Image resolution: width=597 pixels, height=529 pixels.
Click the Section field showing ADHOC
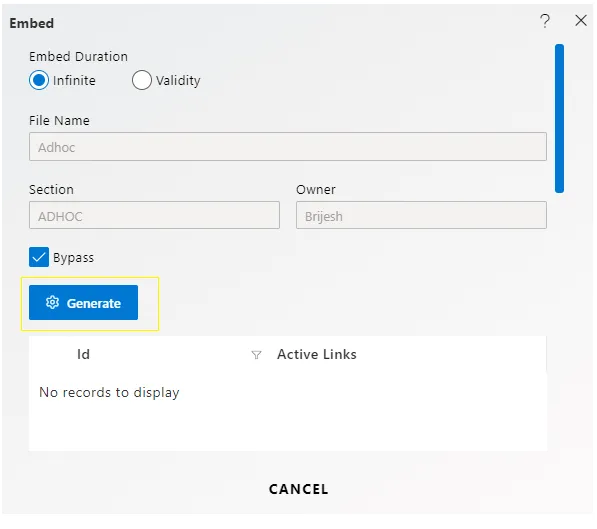[x=154, y=215]
